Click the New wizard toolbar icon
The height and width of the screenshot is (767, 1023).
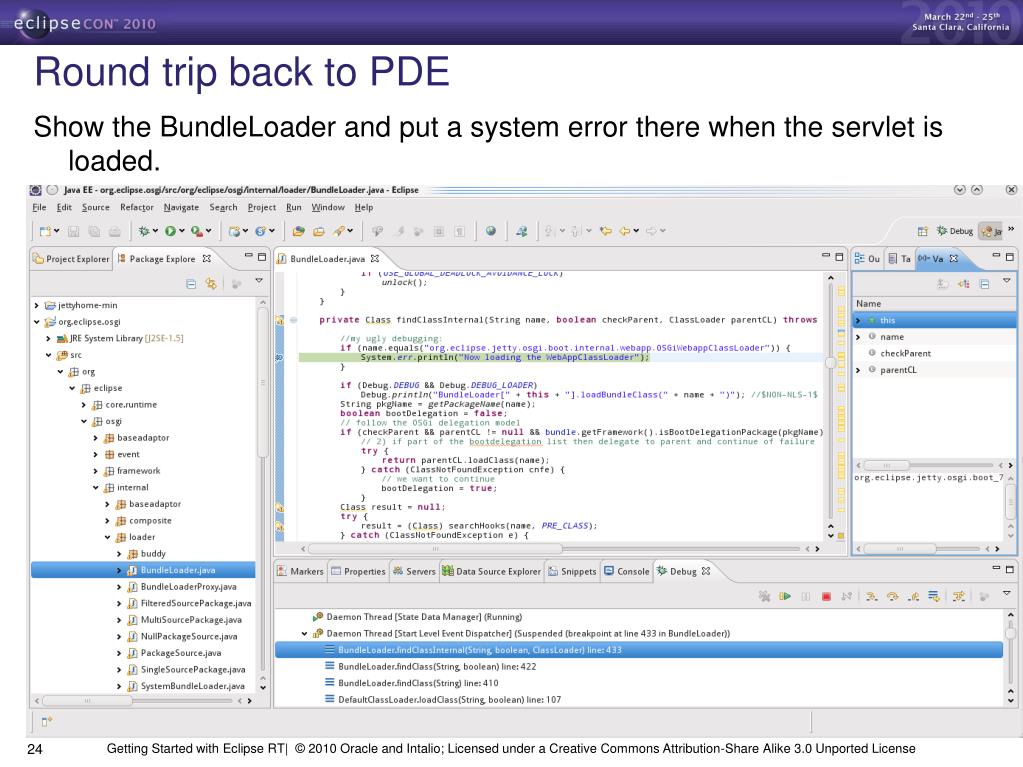click(45, 231)
